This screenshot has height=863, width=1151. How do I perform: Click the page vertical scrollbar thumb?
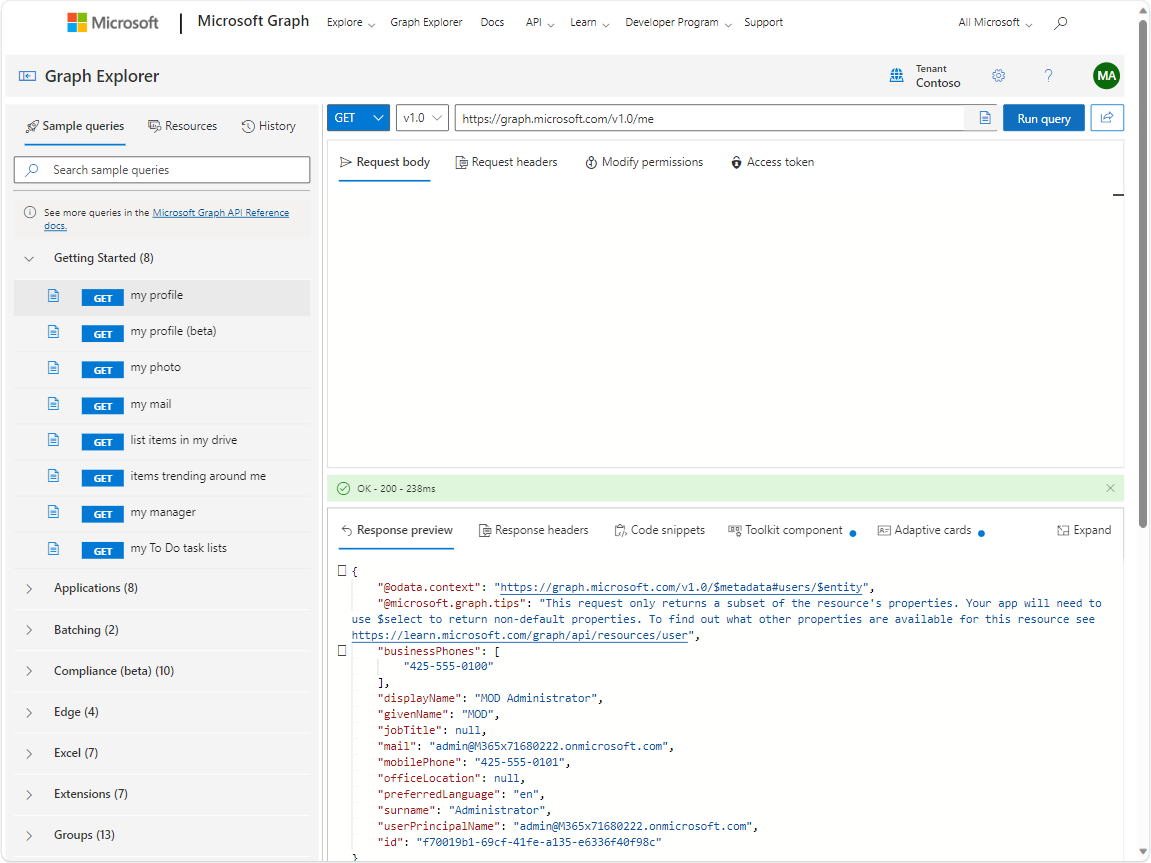point(1143,273)
